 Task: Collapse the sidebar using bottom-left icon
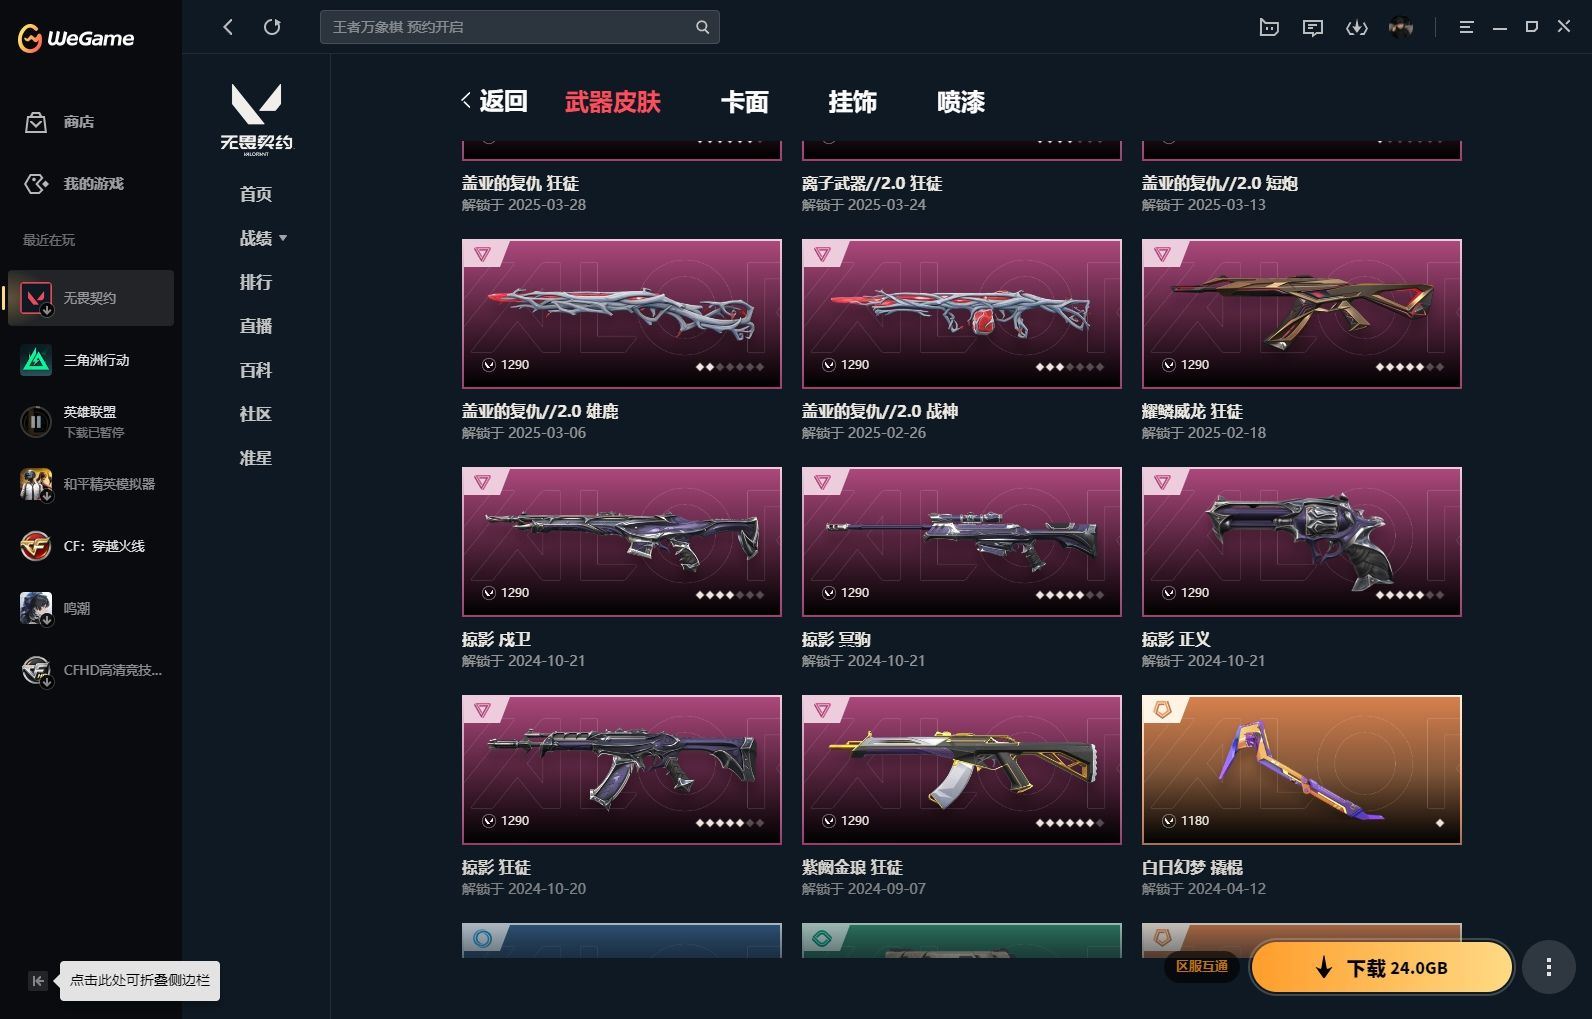38,981
